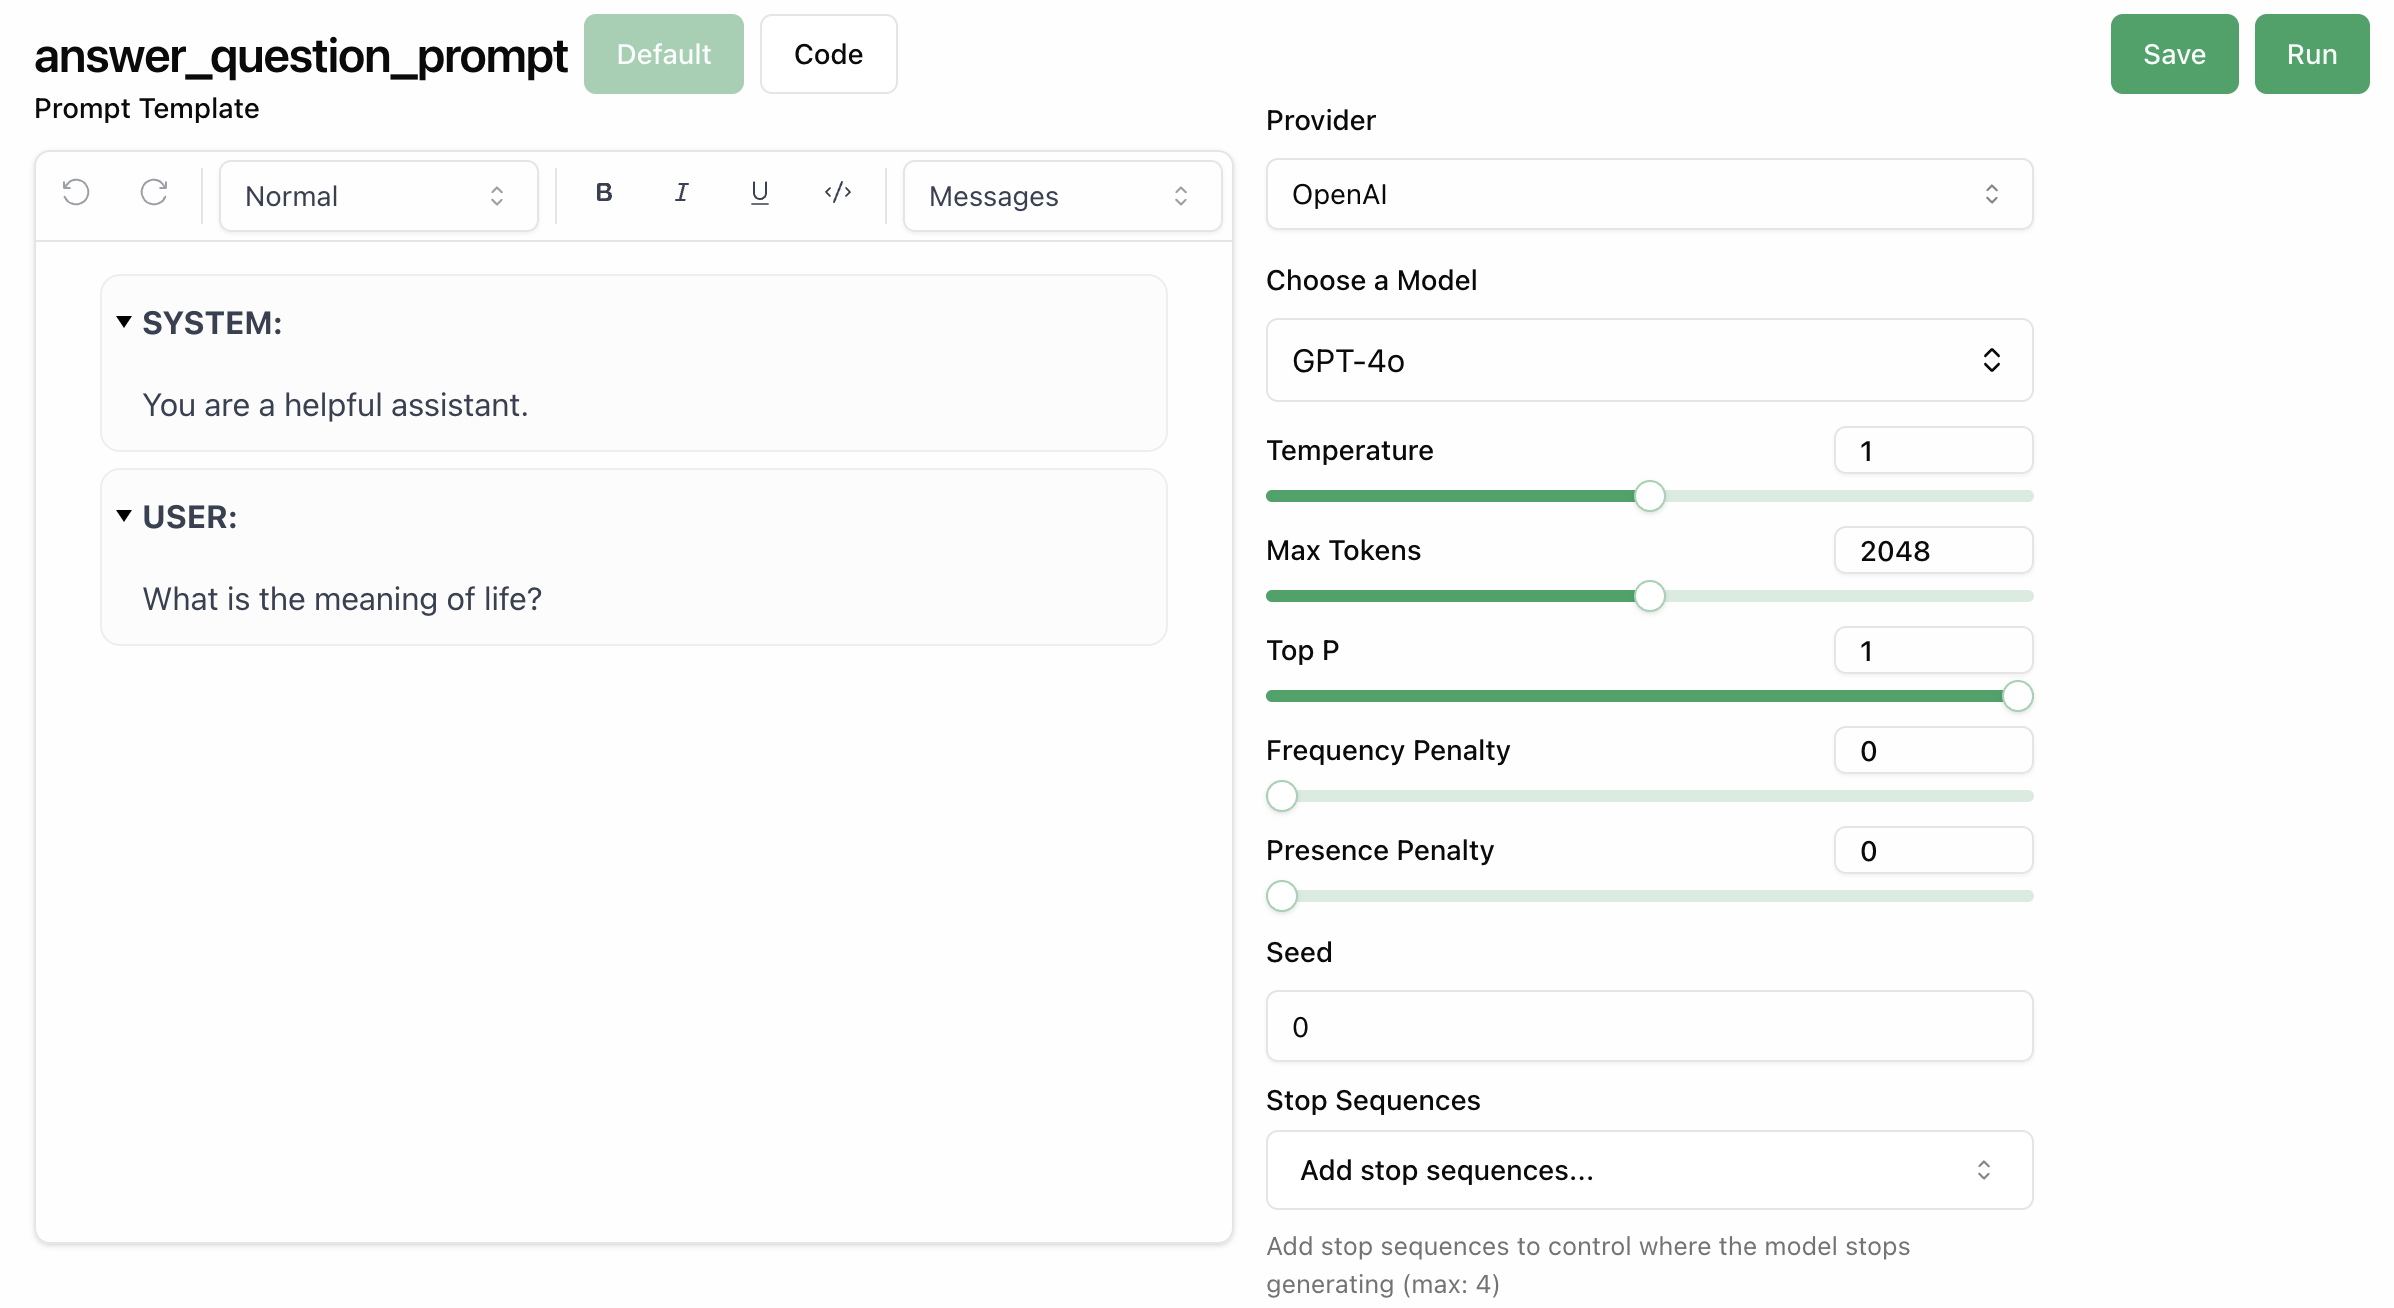The width and height of the screenshot is (2394, 1308).
Task: Click the Presence Penalty slider handle
Action: [x=1282, y=896]
